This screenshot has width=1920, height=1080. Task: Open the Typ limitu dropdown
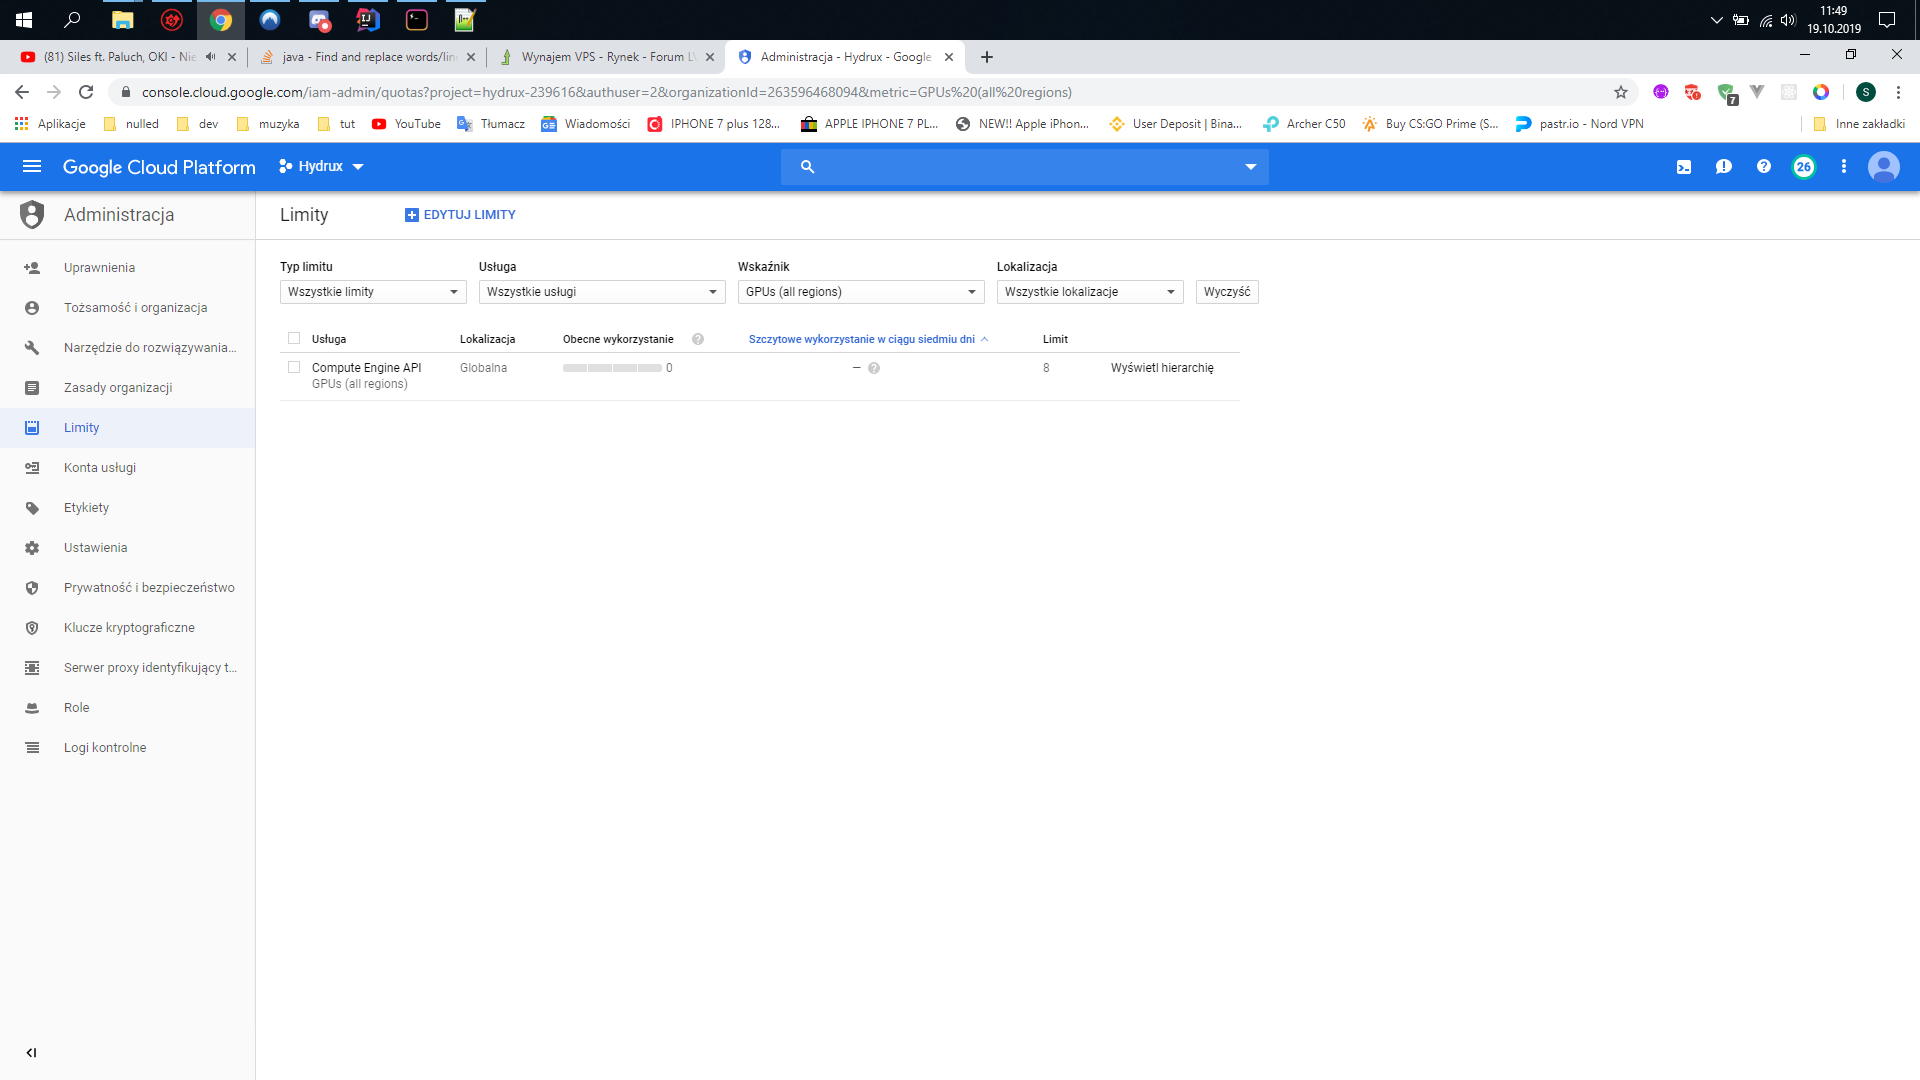[x=372, y=292]
